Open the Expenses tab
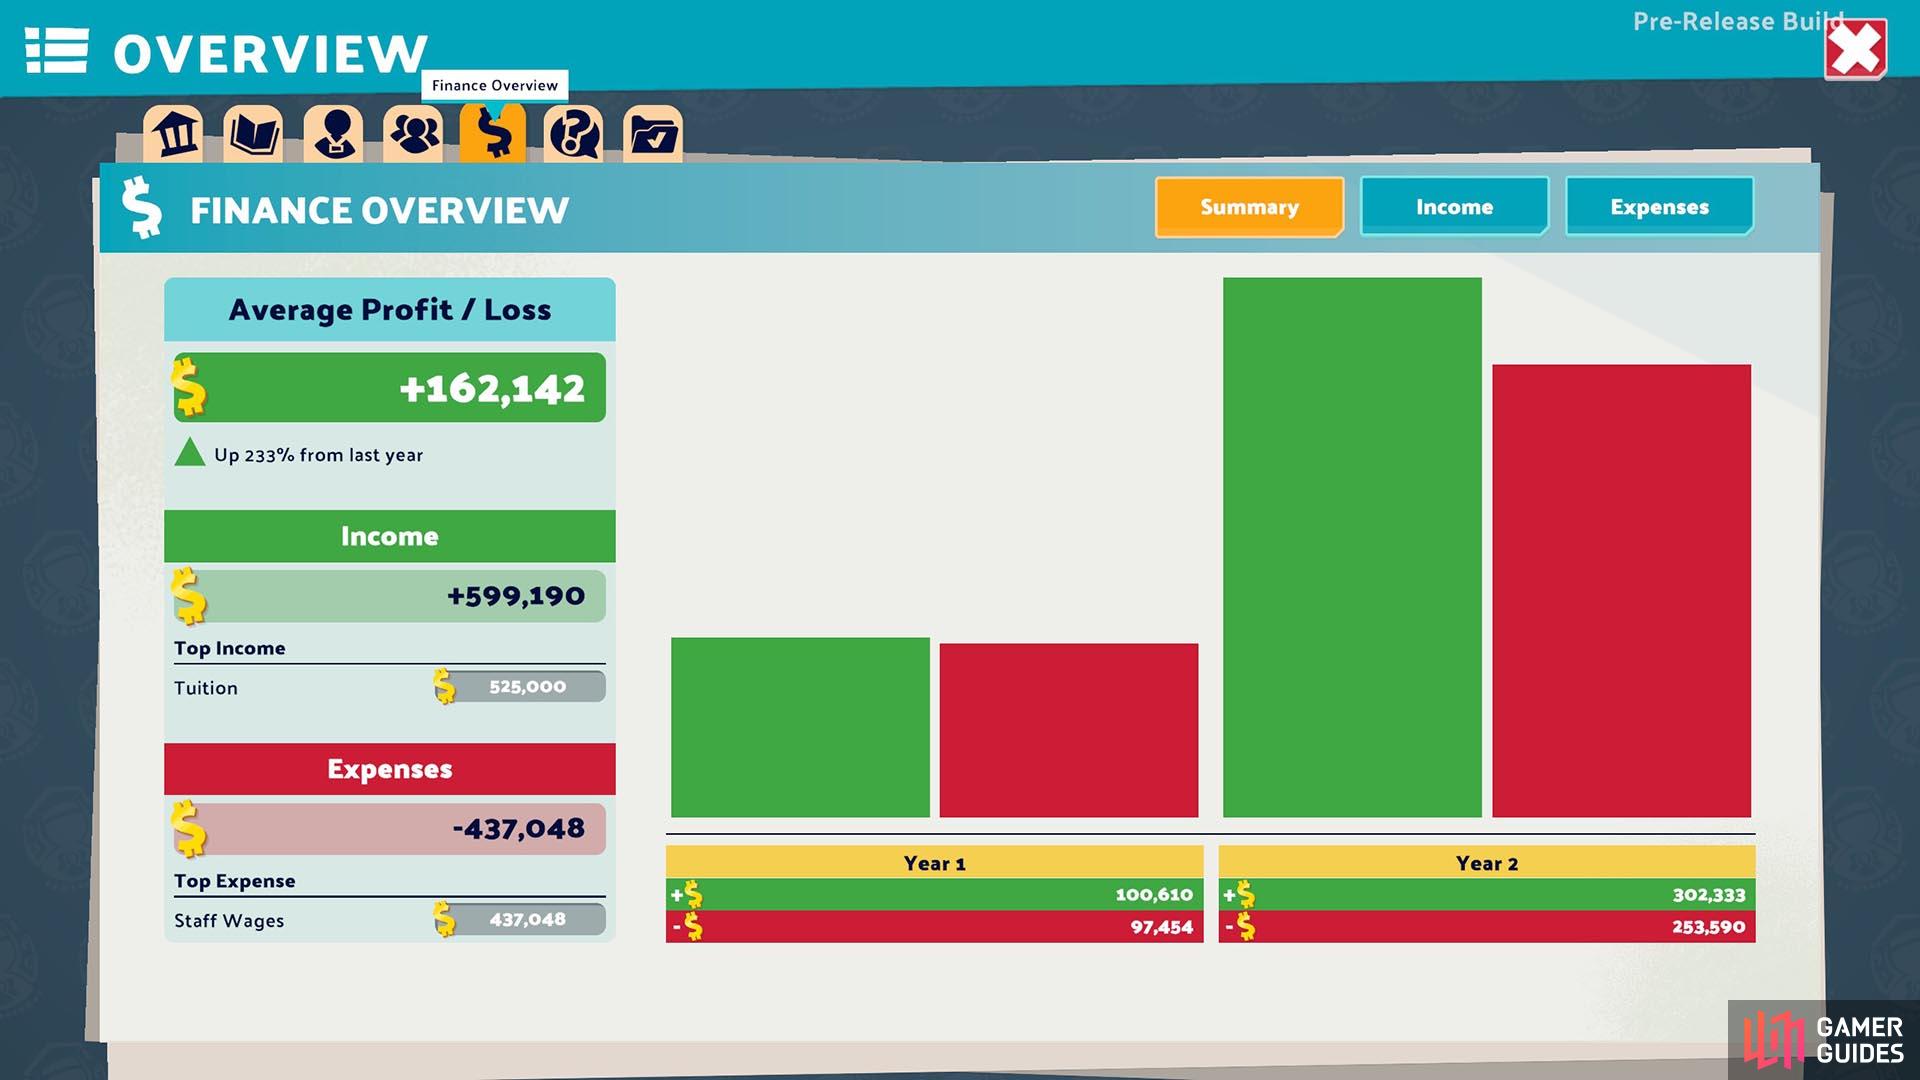The height and width of the screenshot is (1080, 1920). (1660, 207)
